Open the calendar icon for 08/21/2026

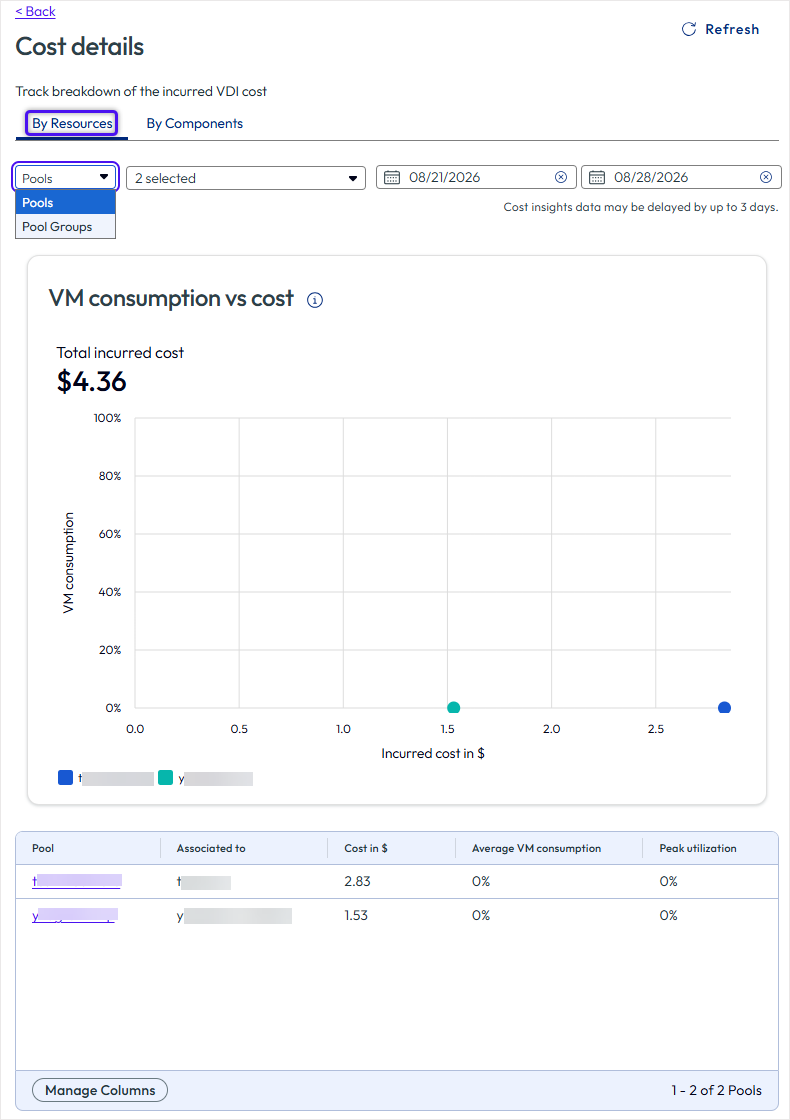click(x=392, y=177)
